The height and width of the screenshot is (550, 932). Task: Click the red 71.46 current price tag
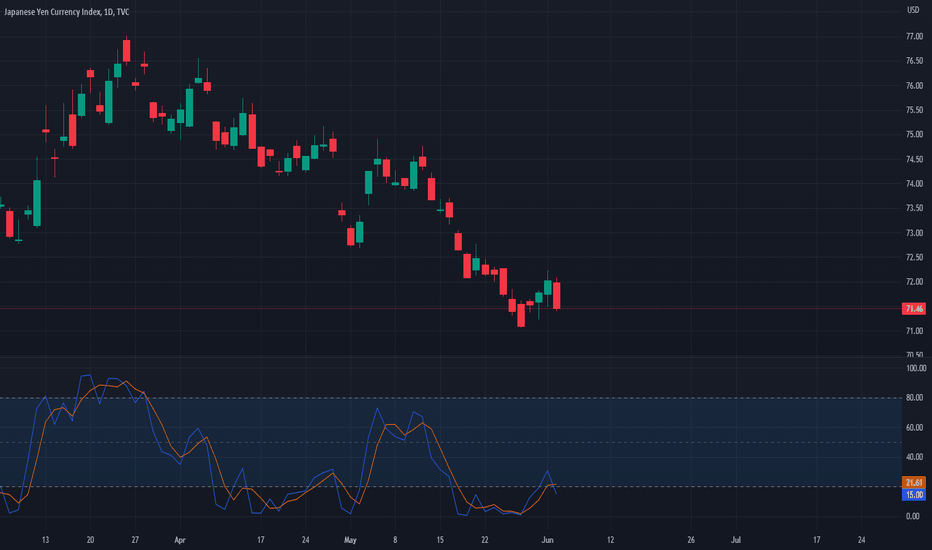914,309
